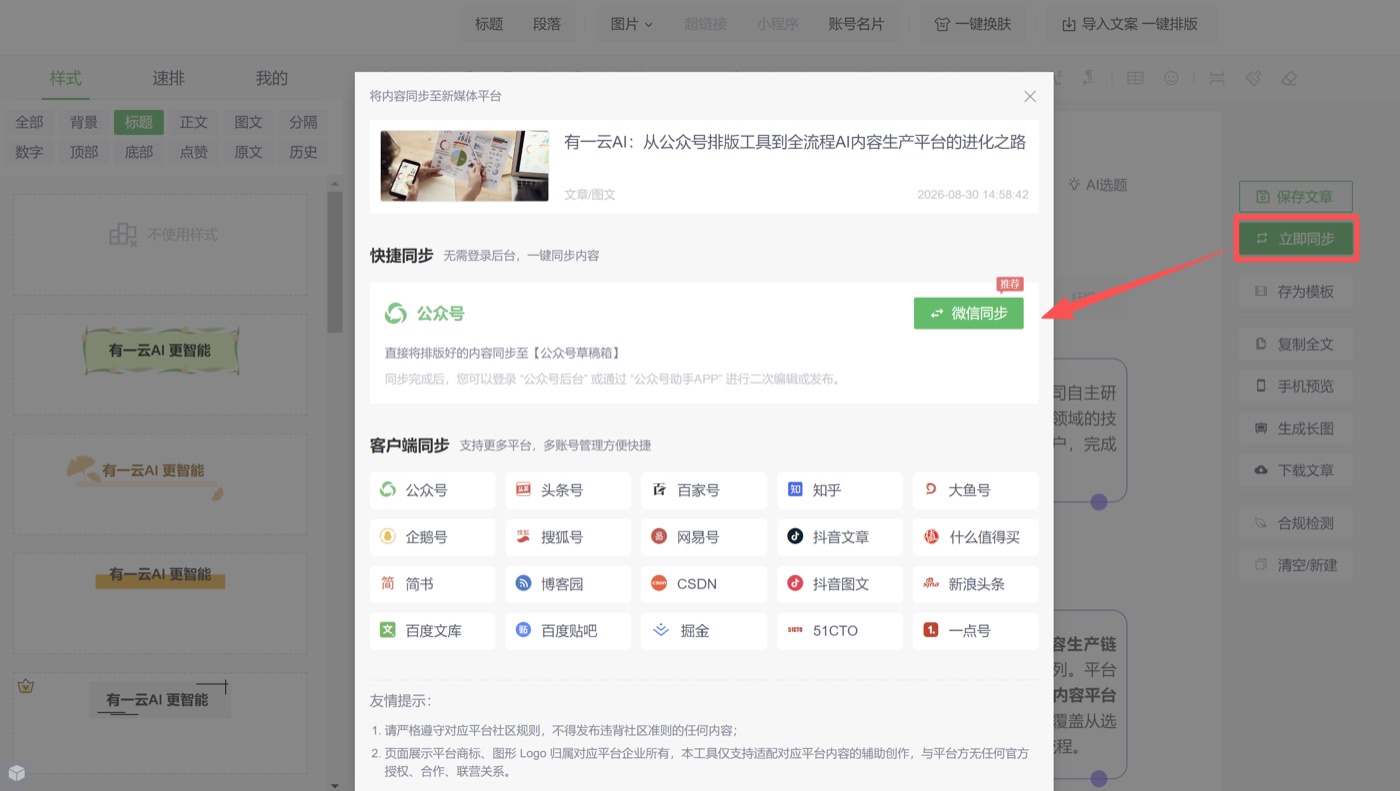This screenshot has width=1400, height=791.
Task: Open the 图片 dropdown in the top toolbar
Action: 631,24
